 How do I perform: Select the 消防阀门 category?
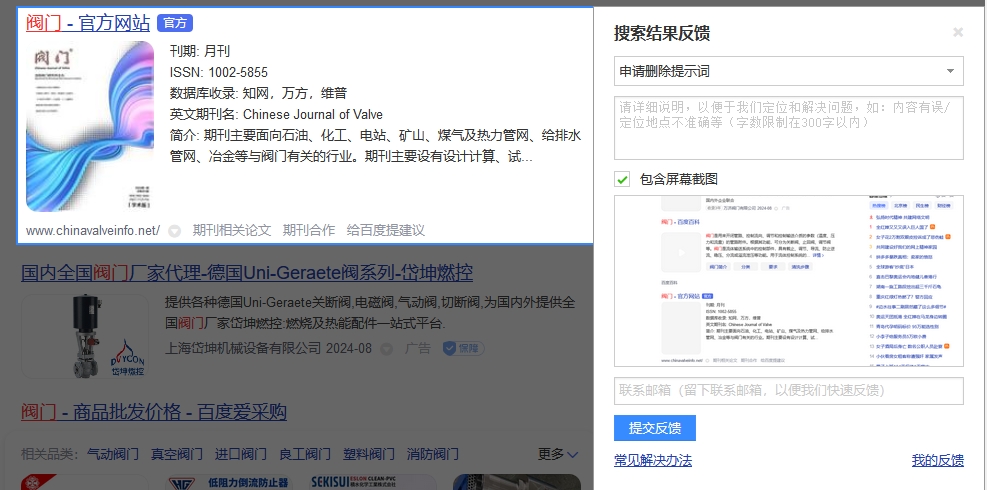coord(432,454)
